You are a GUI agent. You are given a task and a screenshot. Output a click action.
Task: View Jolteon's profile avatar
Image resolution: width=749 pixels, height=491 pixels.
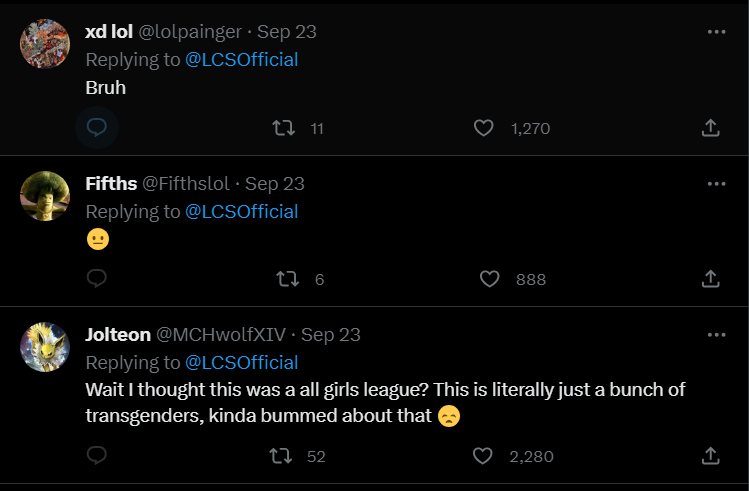click(x=45, y=347)
